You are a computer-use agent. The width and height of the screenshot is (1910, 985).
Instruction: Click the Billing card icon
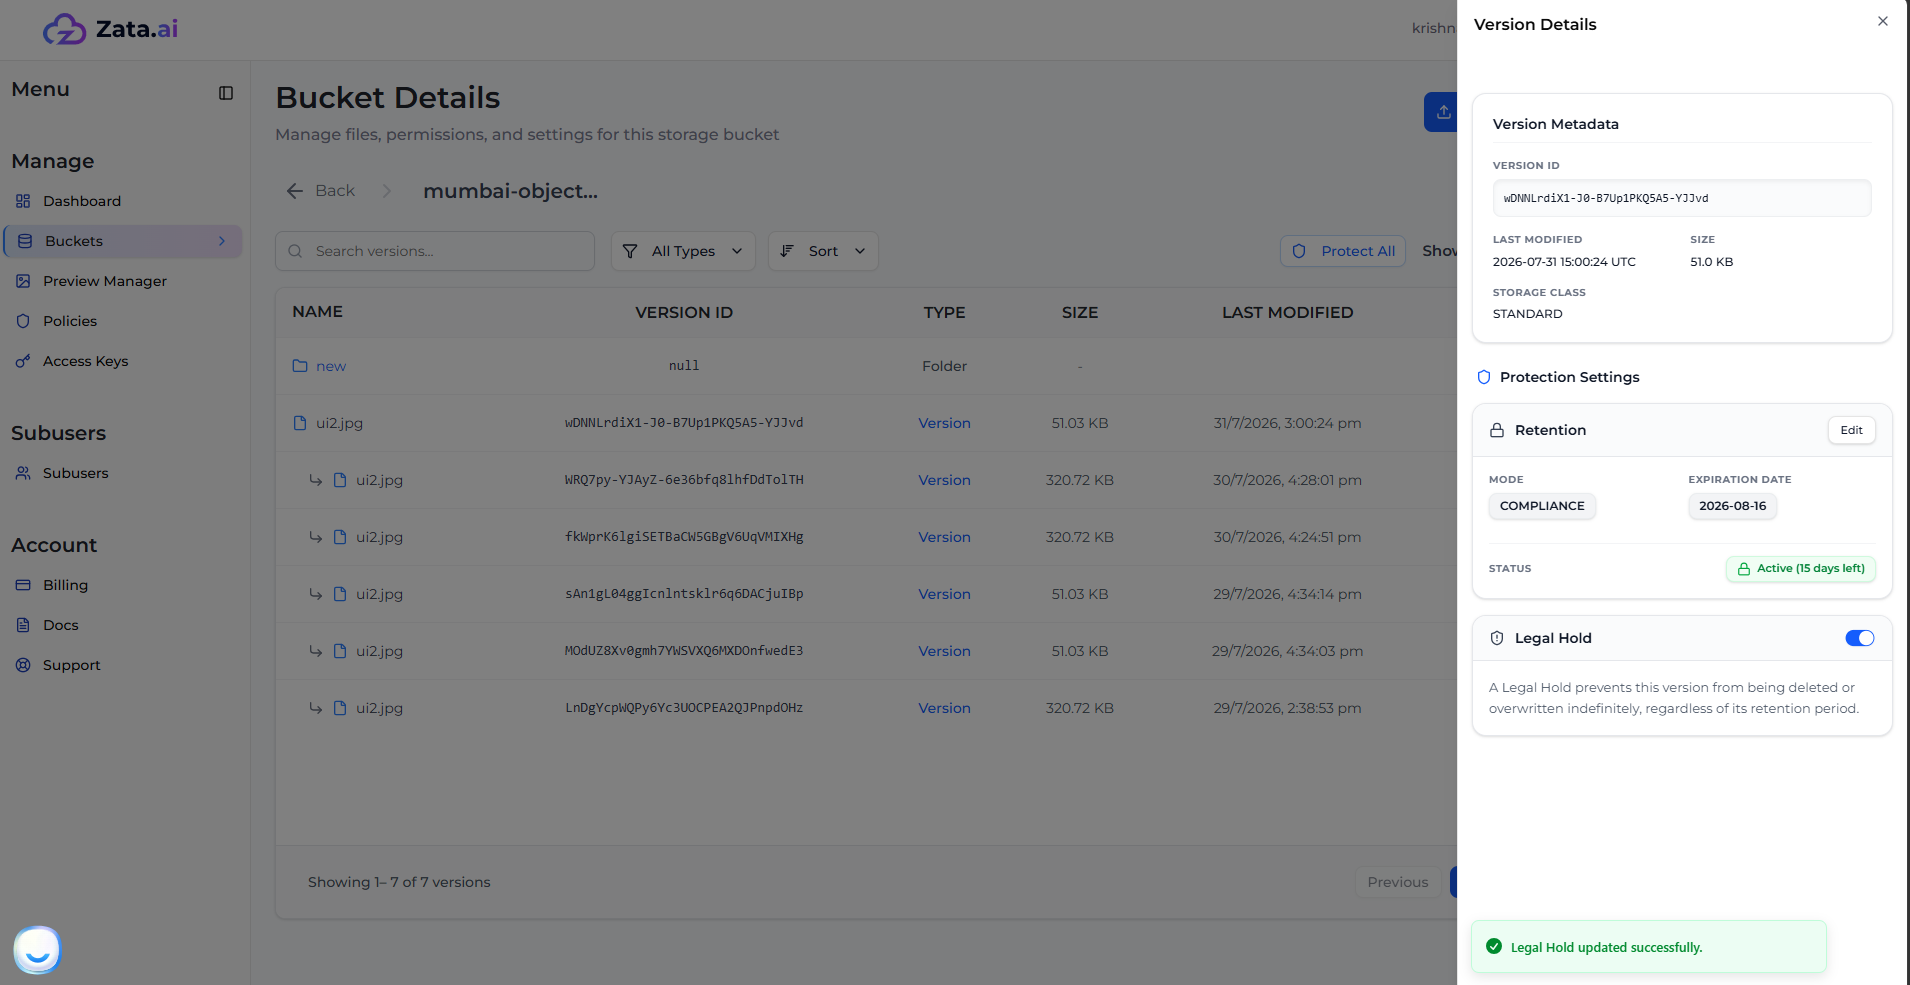pyautogui.click(x=23, y=585)
